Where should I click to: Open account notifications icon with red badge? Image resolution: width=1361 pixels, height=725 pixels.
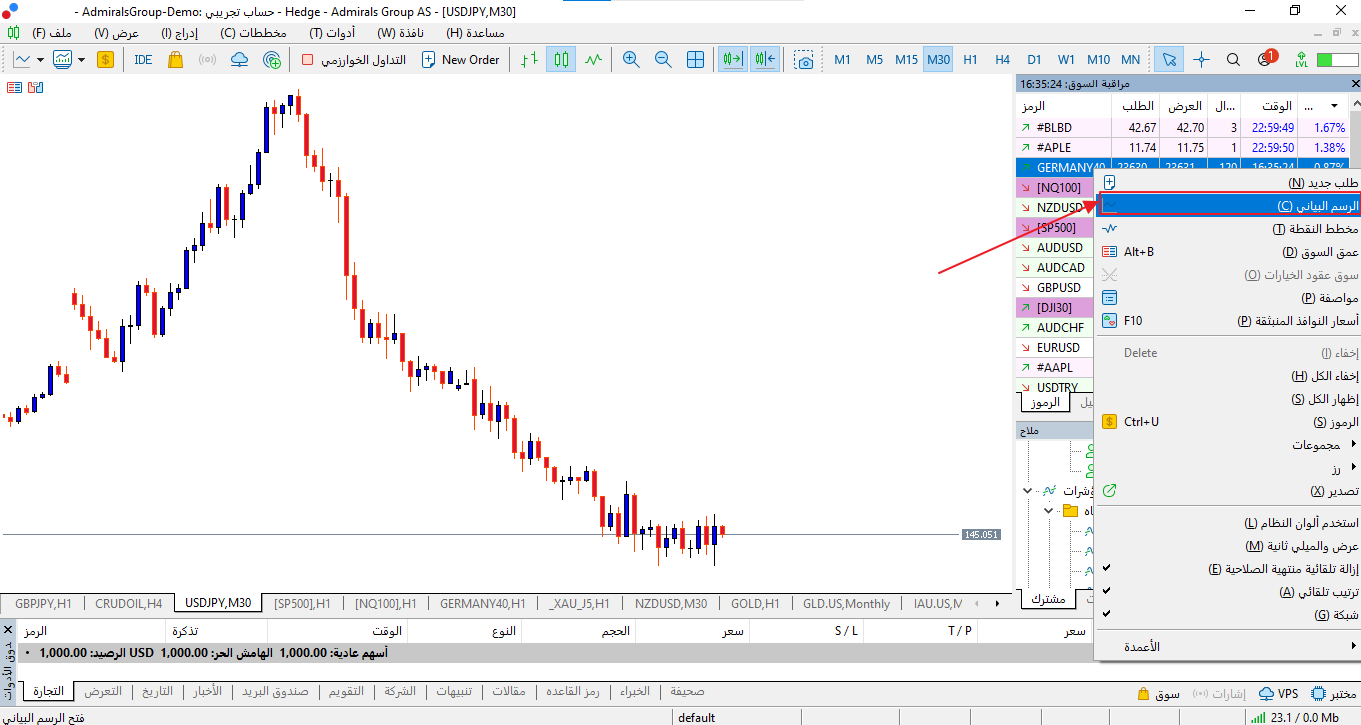click(1267, 58)
